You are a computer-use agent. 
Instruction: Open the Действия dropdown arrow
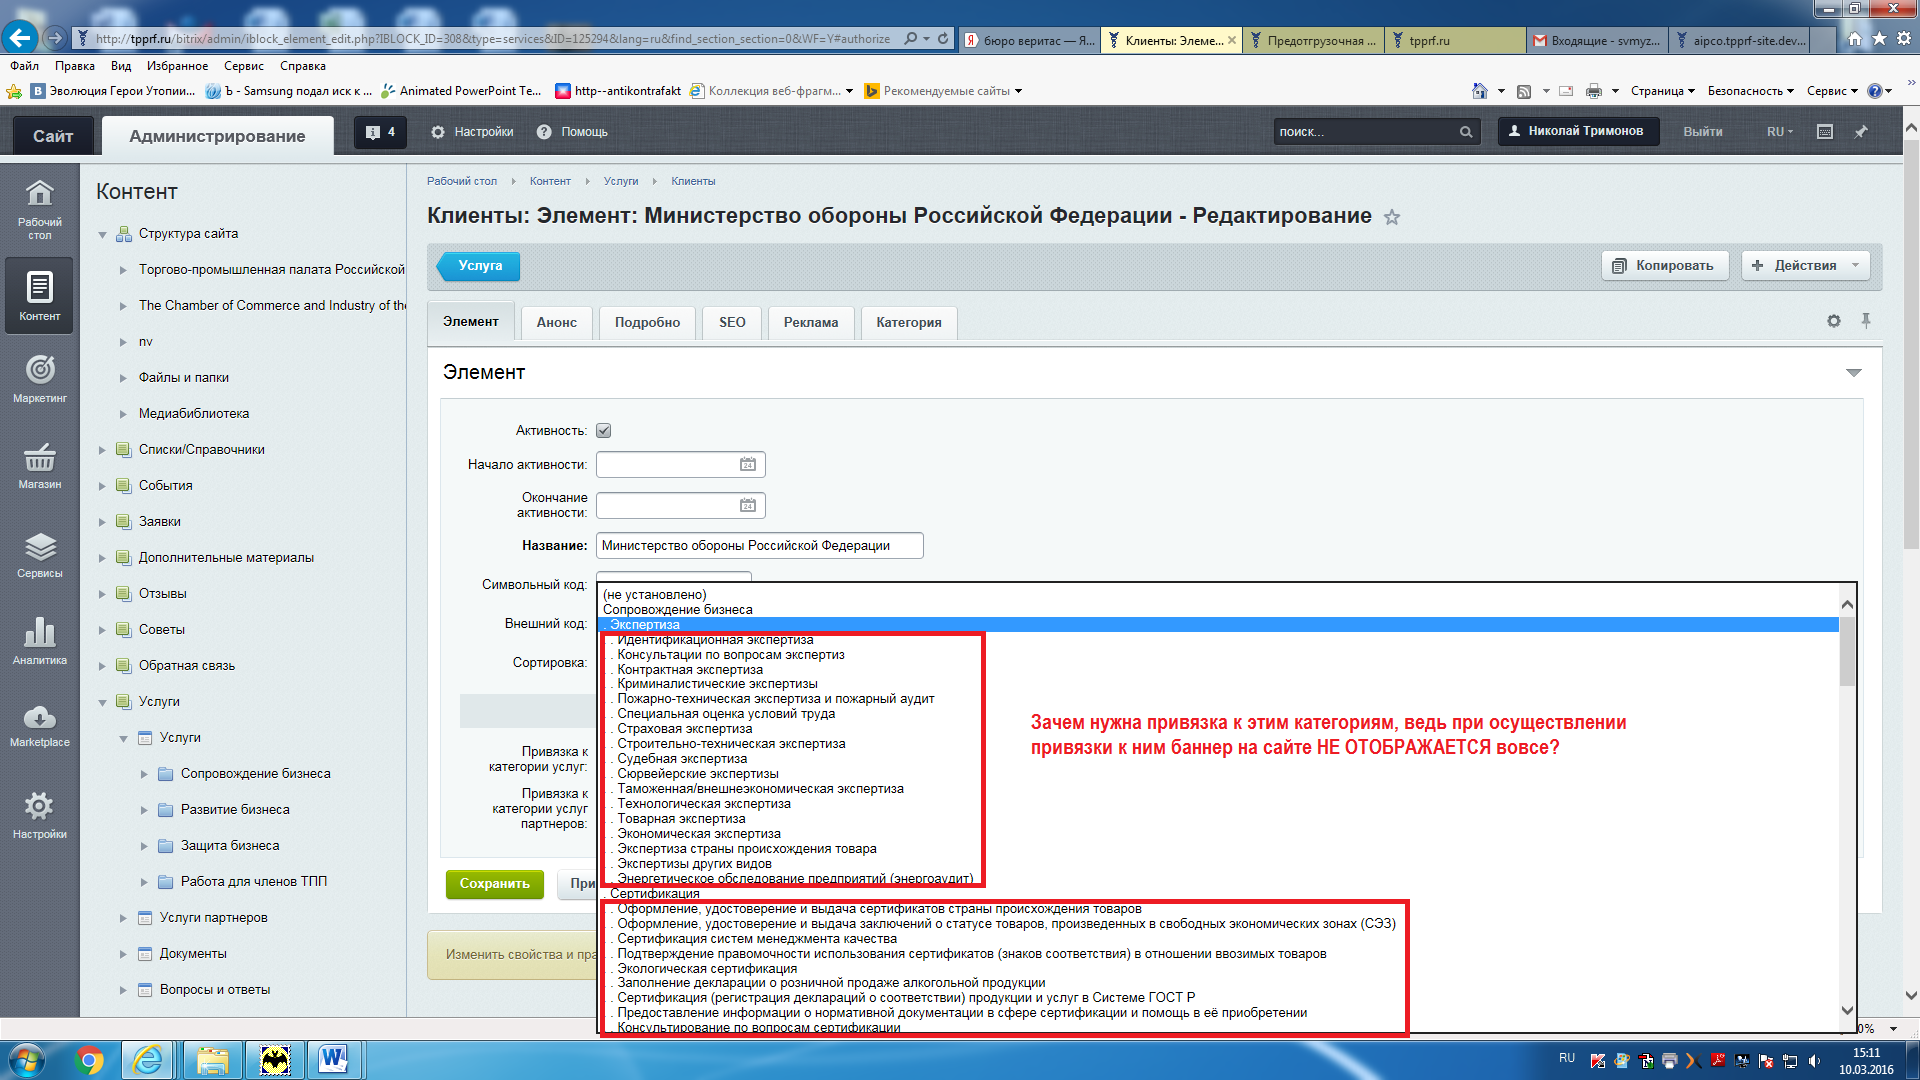coord(1855,266)
